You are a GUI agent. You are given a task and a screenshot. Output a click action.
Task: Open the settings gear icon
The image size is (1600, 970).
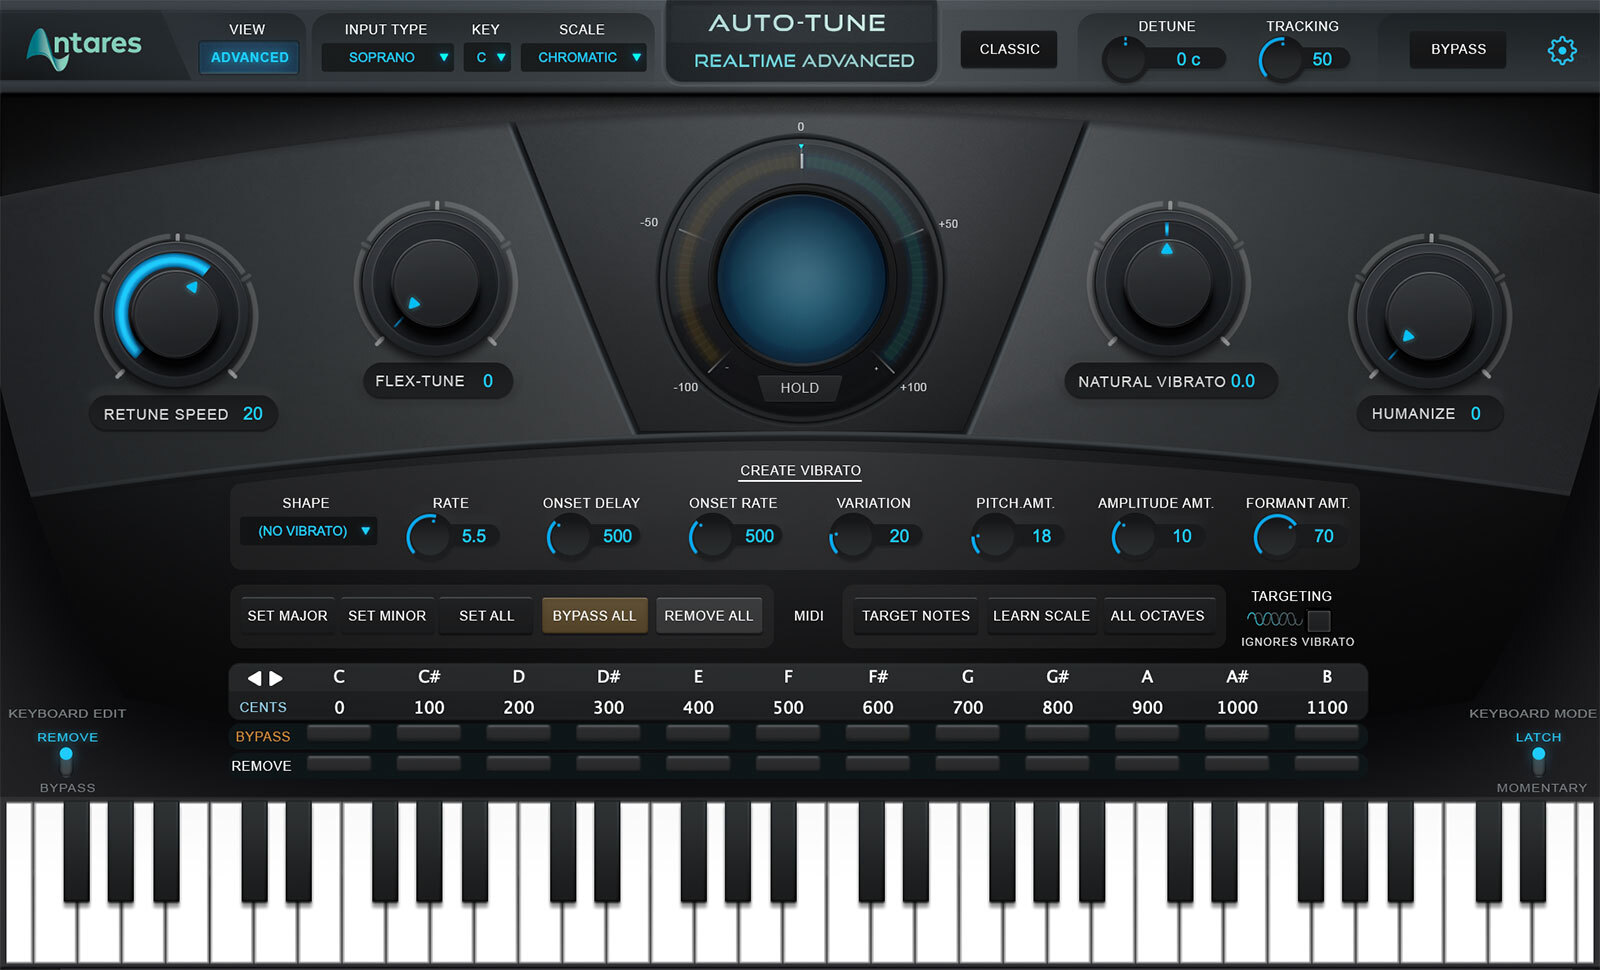(x=1561, y=50)
